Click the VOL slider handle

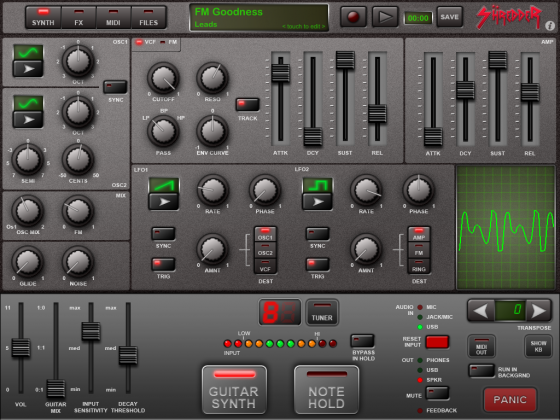point(21,347)
